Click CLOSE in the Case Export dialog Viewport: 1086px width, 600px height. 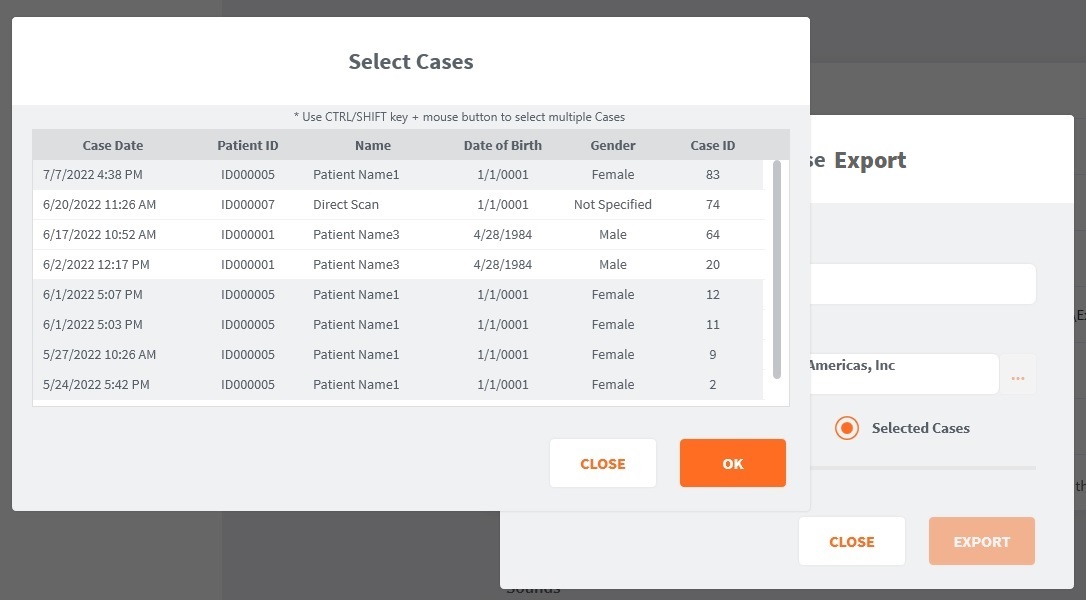(x=851, y=541)
